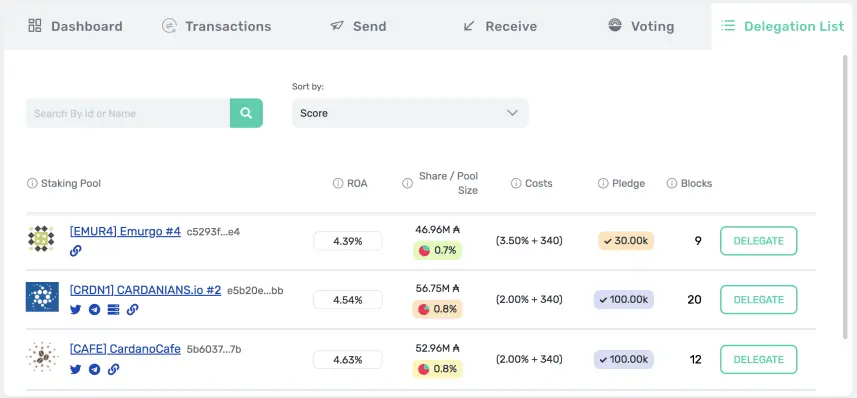This screenshot has height=398, width=857.
Task: Click the Blocks column info icon
Action: tap(672, 183)
